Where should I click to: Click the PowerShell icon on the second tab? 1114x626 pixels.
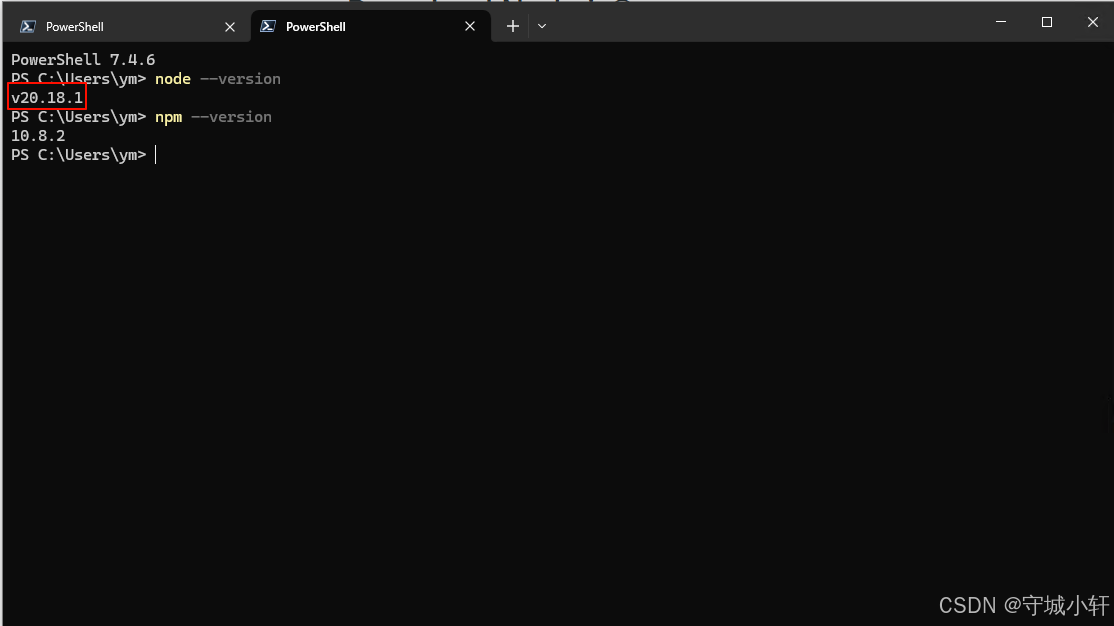[x=268, y=26]
